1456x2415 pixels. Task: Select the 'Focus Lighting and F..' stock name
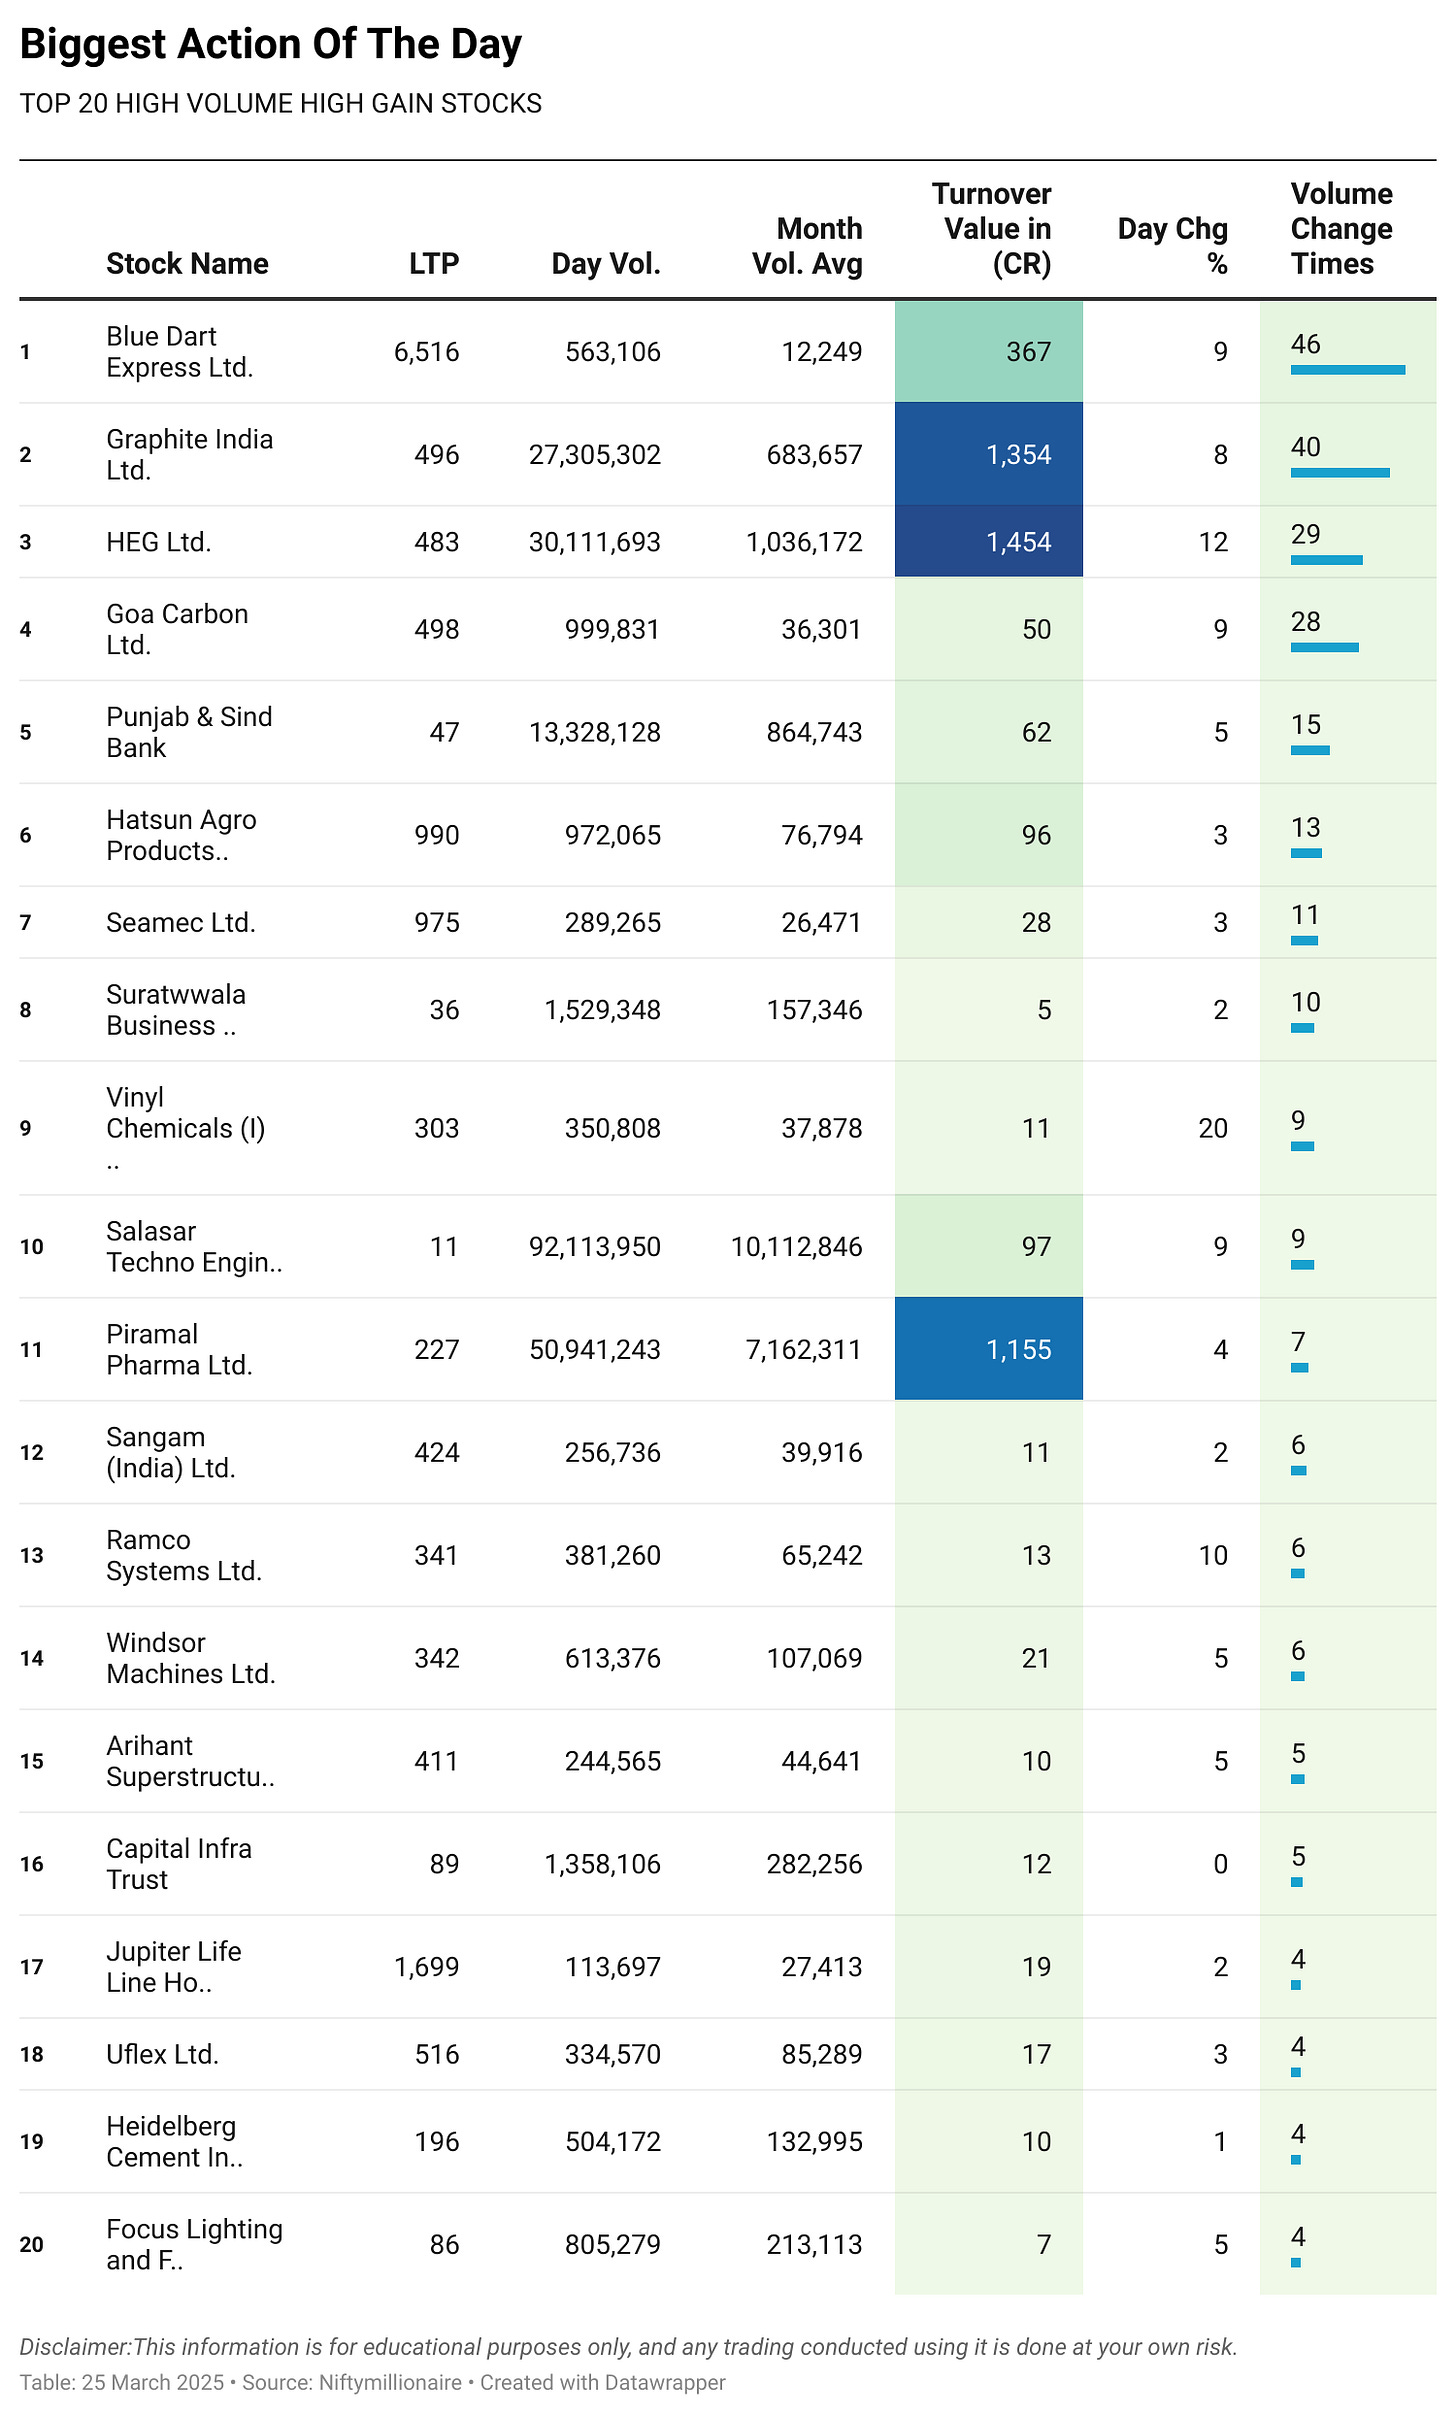(x=195, y=2245)
